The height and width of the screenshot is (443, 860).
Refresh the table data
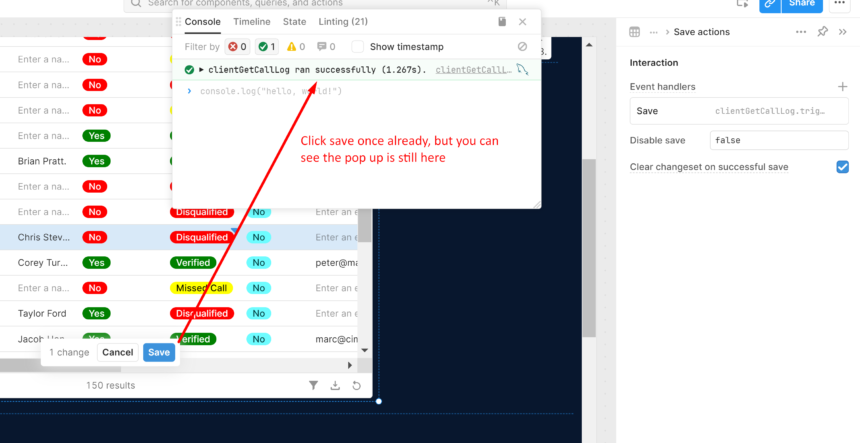point(357,385)
